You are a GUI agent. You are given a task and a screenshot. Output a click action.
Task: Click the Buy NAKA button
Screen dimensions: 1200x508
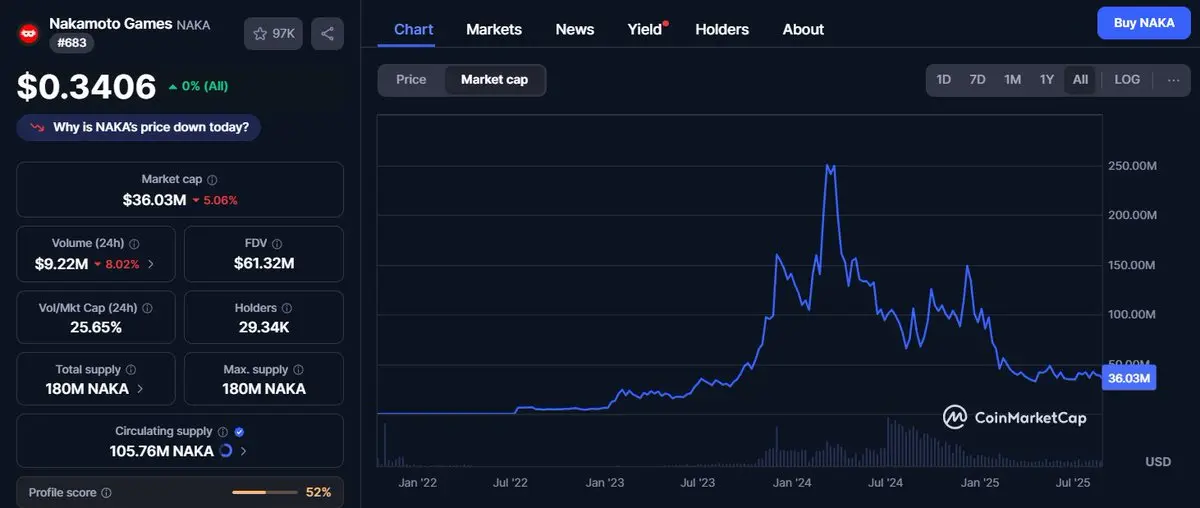(x=1144, y=23)
